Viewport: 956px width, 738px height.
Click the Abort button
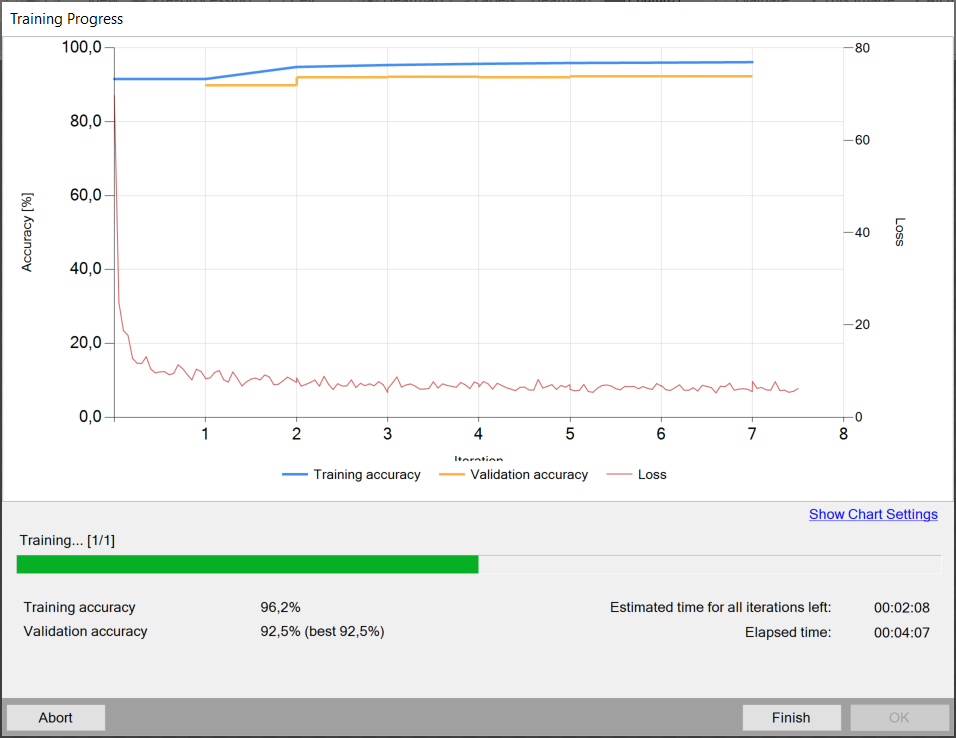tap(56, 717)
